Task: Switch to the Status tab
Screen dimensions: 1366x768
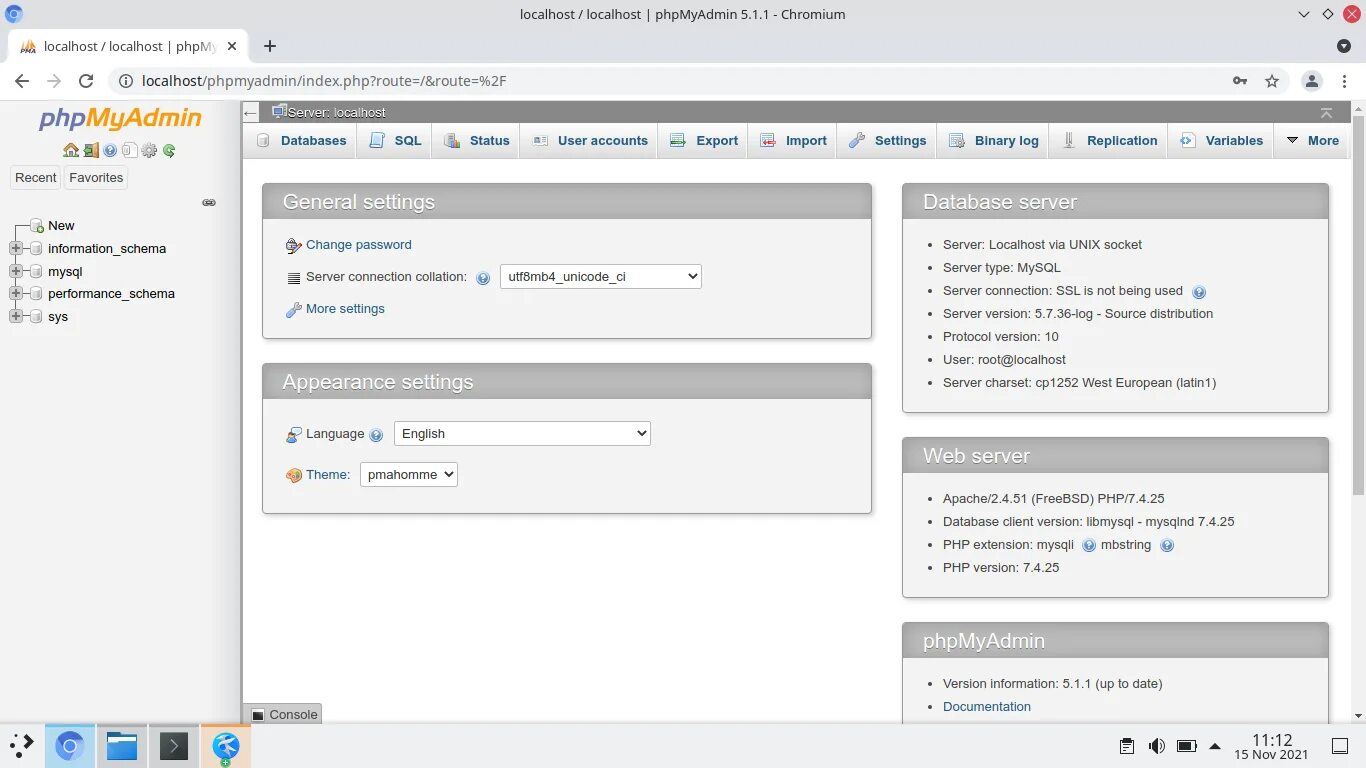Action: [x=477, y=141]
